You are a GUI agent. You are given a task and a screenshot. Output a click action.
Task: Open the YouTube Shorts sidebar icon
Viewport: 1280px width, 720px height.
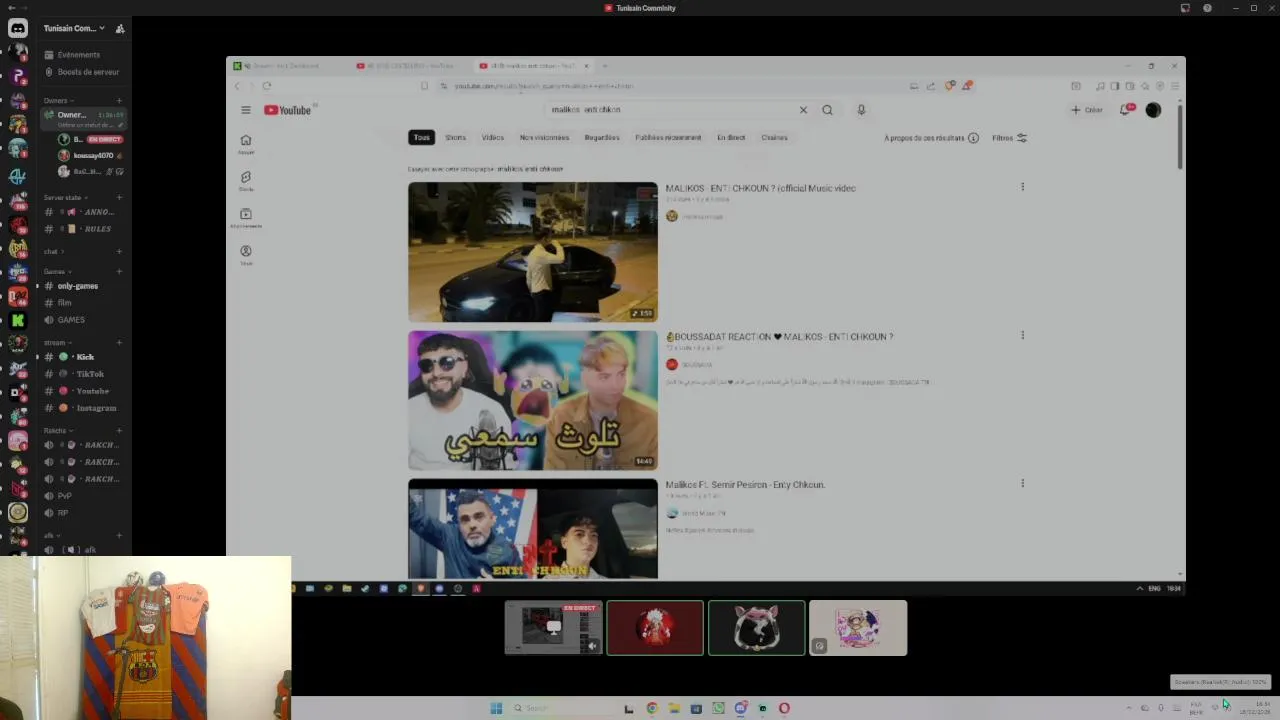(x=246, y=181)
